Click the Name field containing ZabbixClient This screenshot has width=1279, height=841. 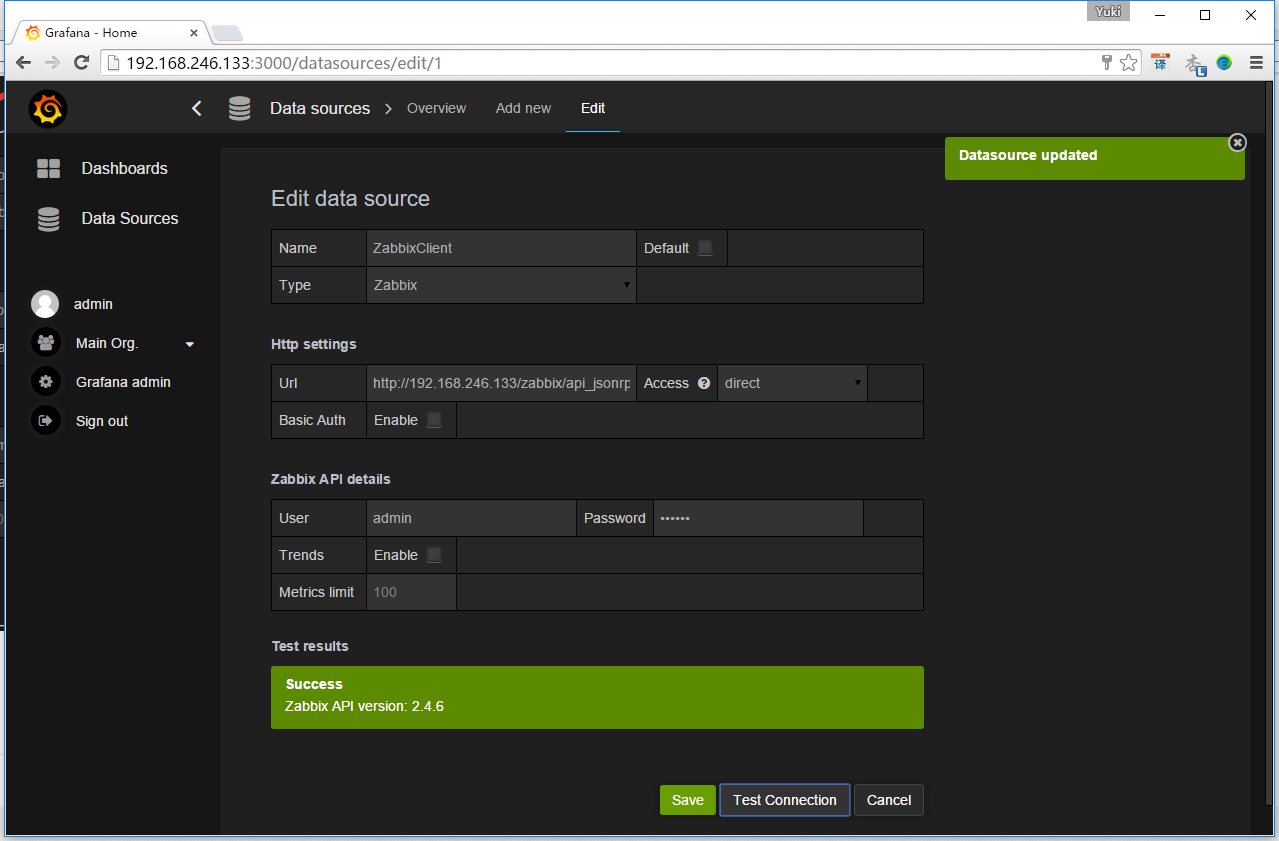tap(502, 248)
